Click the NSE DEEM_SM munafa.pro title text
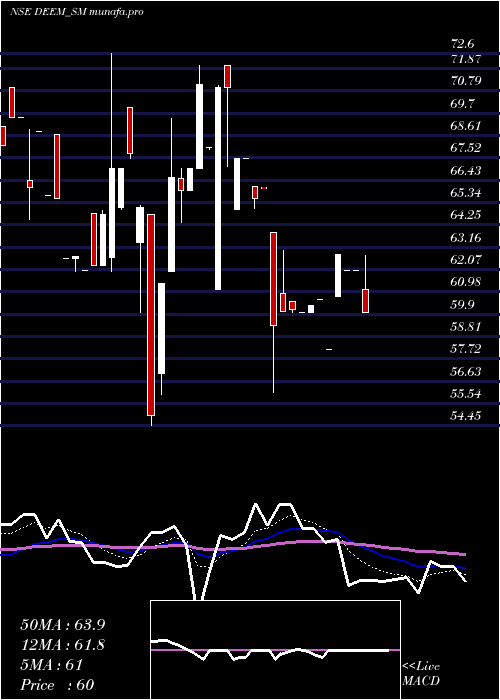Viewport: 500px width, 700px height. (x=77, y=12)
